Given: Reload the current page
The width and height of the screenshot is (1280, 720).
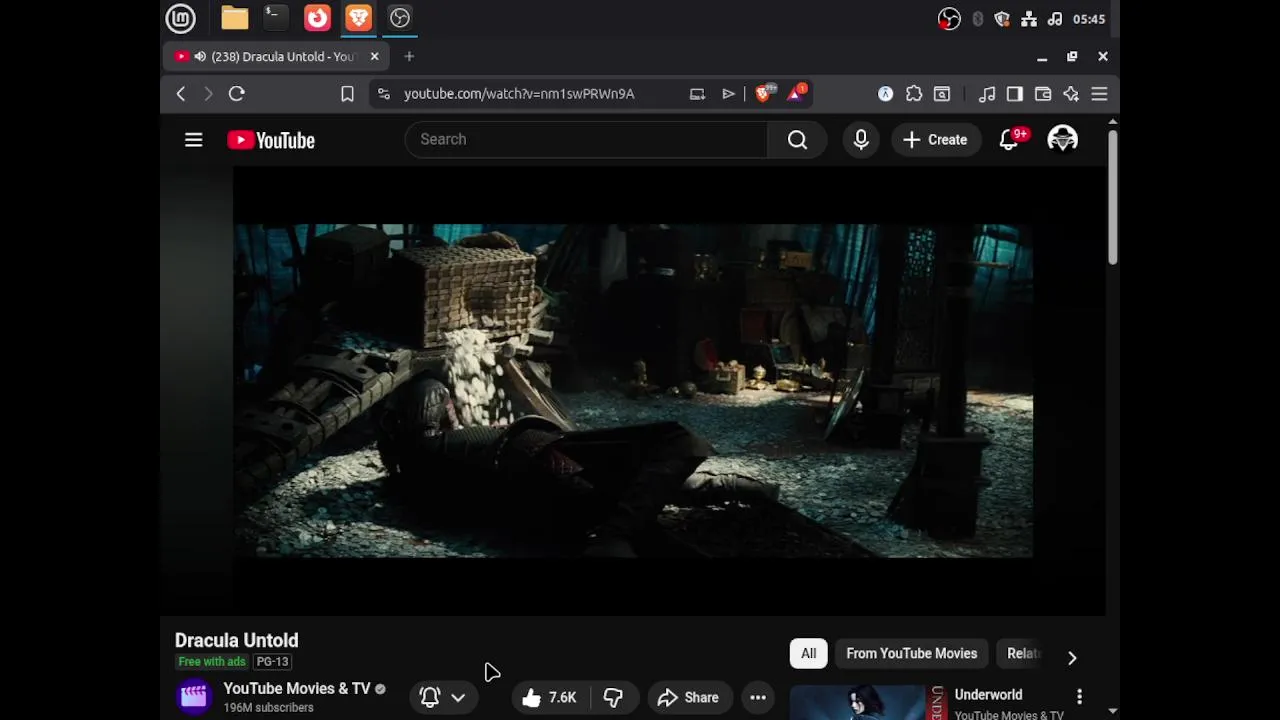Looking at the screenshot, I should coord(237,94).
